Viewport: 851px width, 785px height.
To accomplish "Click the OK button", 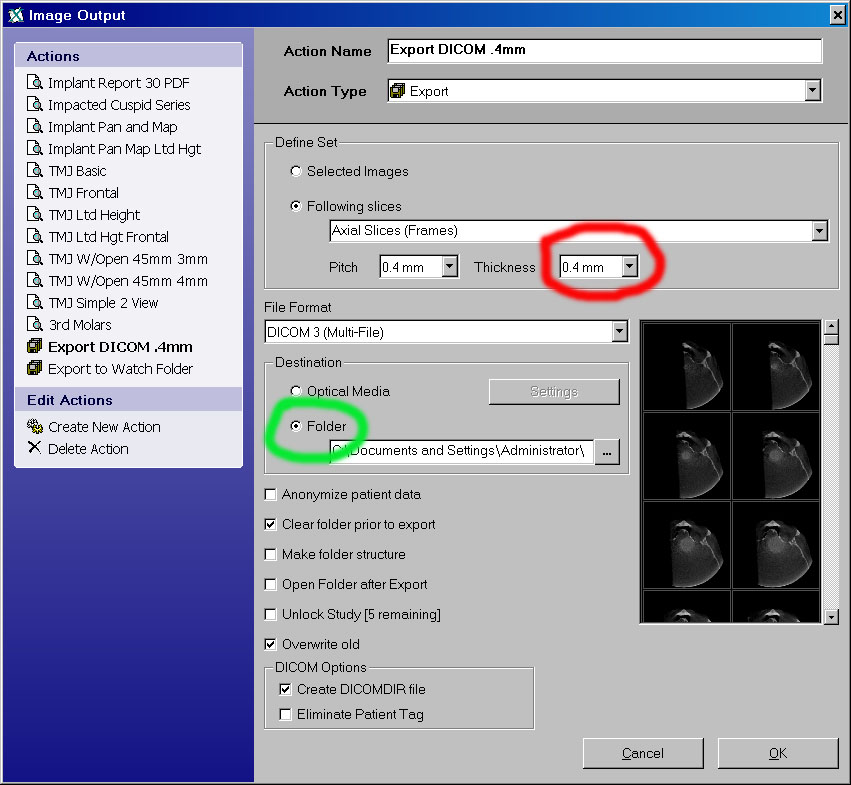I will click(778, 753).
